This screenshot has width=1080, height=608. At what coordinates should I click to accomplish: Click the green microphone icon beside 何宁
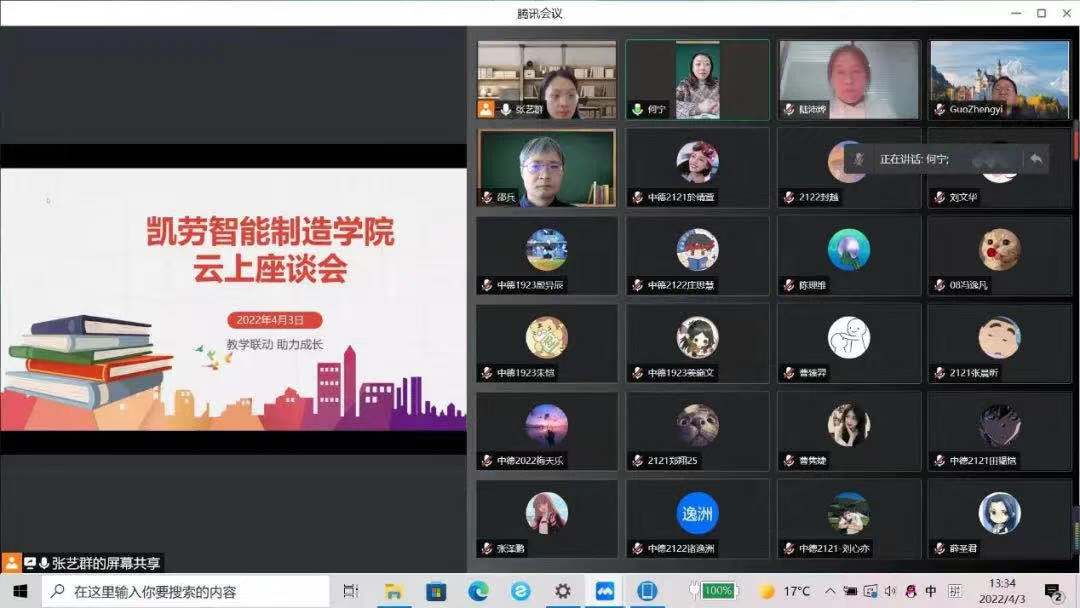[x=637, y=109]
